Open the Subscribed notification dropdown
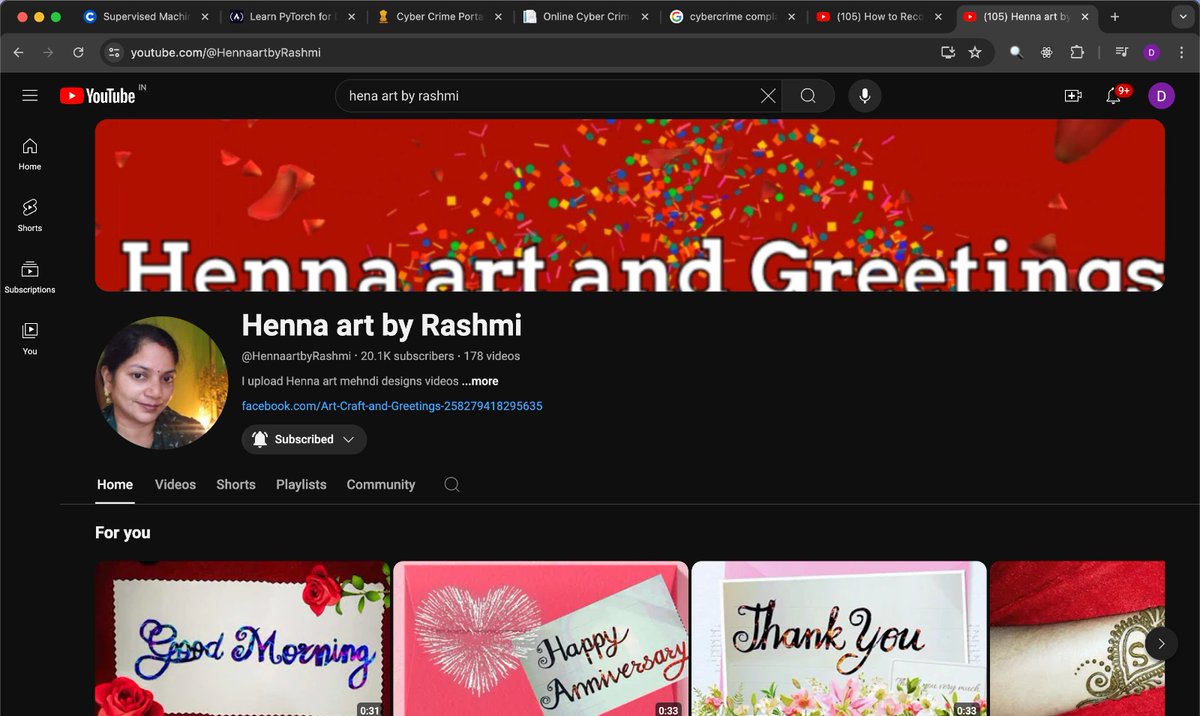This screenshot has width=1200, height=716. tap(304, 439)
